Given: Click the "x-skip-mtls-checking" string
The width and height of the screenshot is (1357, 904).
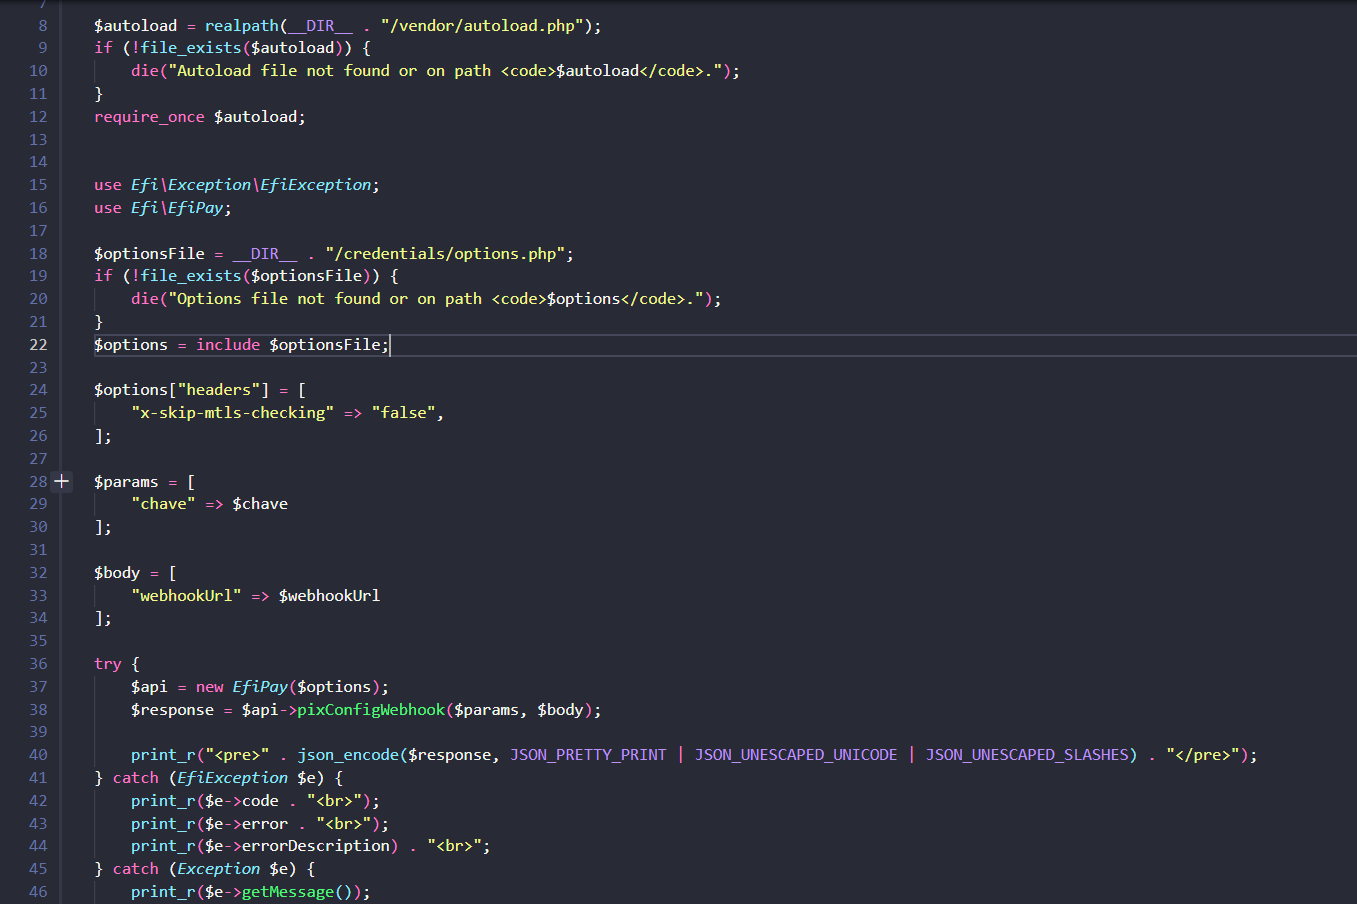Looking at the screenshot, I should pyautogui.click(x=233, y=413).
